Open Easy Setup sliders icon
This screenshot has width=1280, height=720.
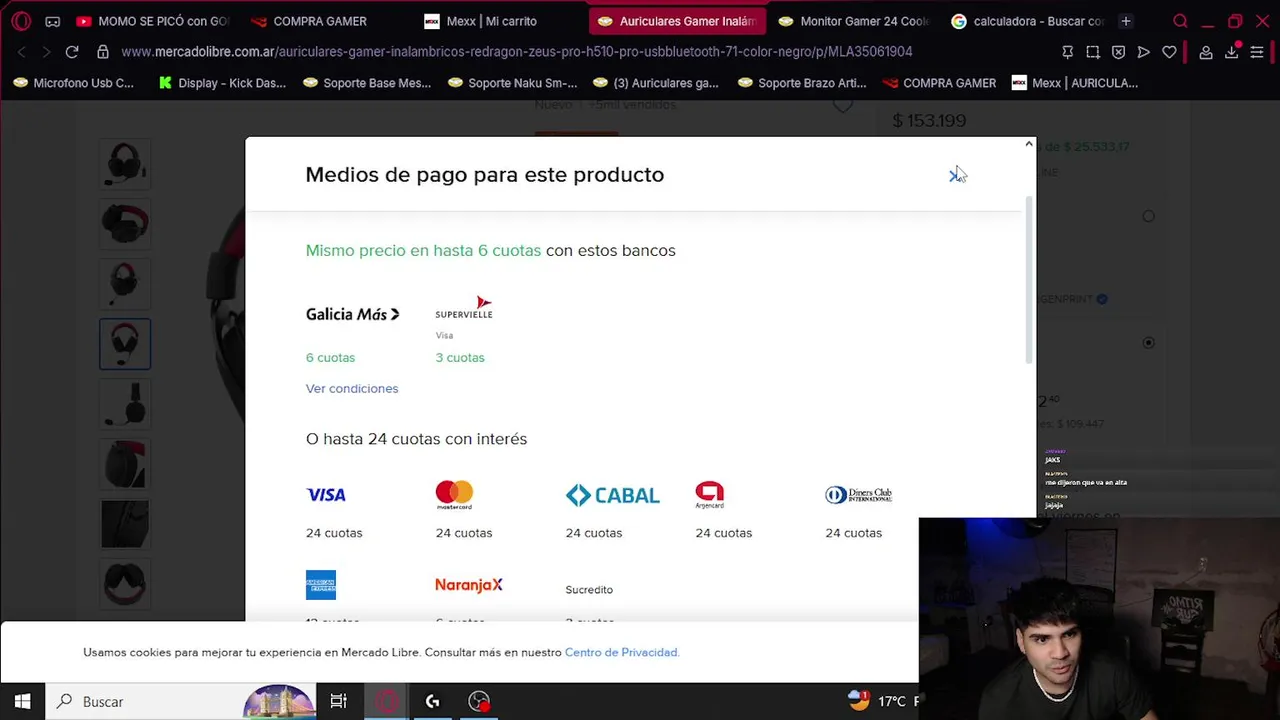pos(1257,52)
